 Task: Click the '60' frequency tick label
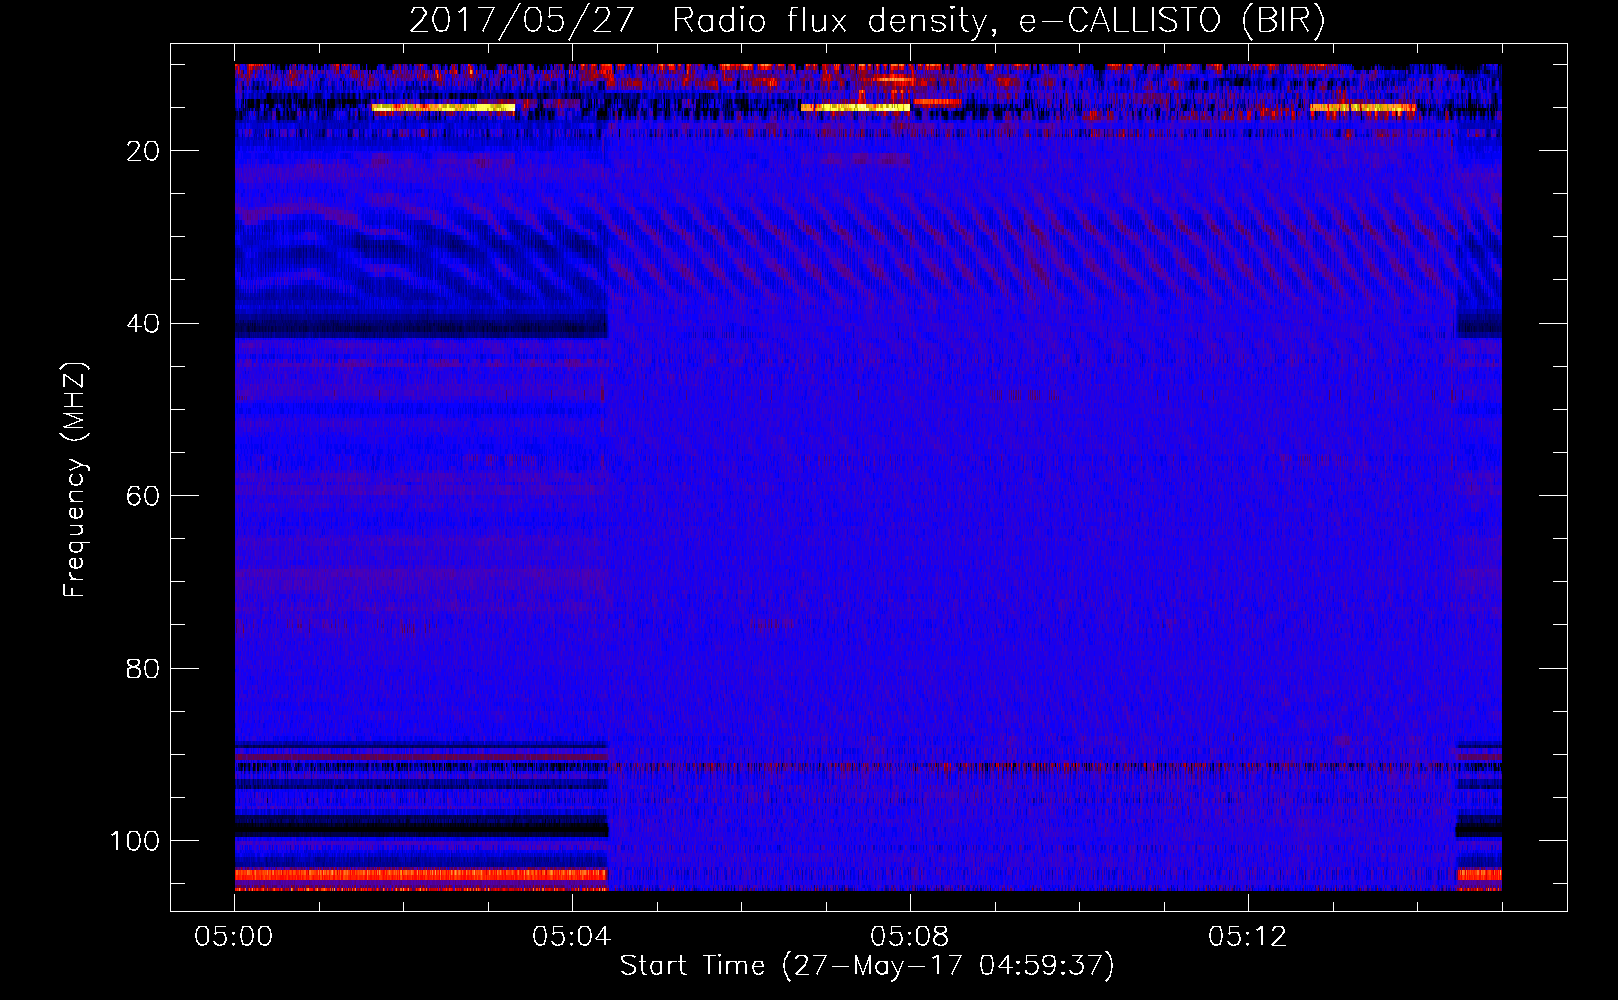coord(144,496)
